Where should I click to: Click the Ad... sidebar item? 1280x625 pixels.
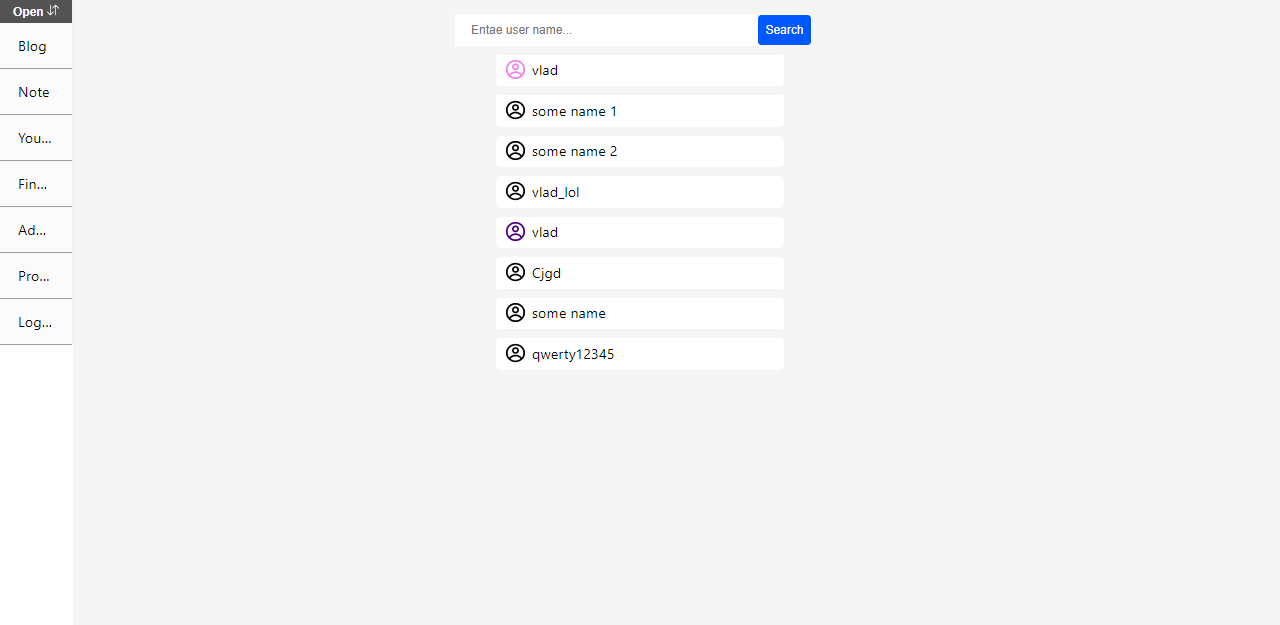click(31, 230)
